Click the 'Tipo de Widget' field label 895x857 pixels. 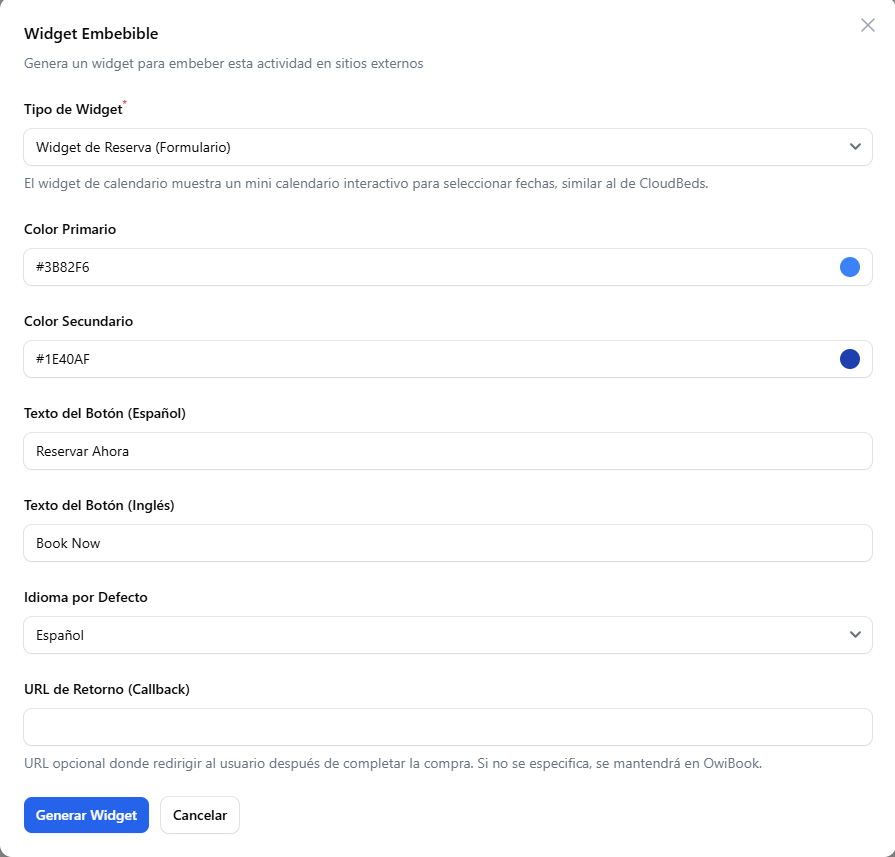pyautogui.click(x=72, y=110)
